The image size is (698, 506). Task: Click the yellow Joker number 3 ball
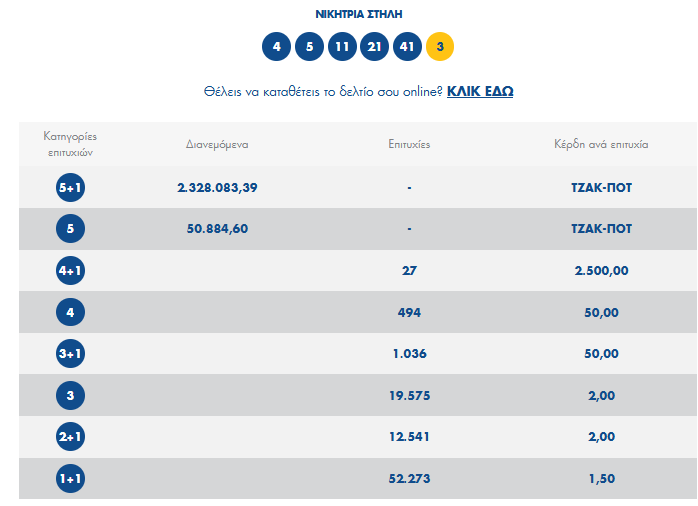point(440,46)
